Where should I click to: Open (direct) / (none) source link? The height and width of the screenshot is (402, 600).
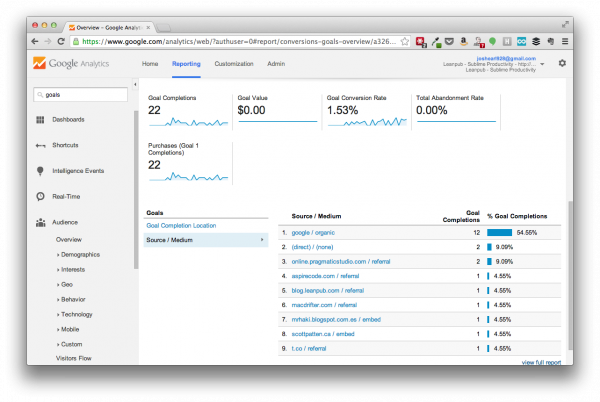tap(312, 247)
